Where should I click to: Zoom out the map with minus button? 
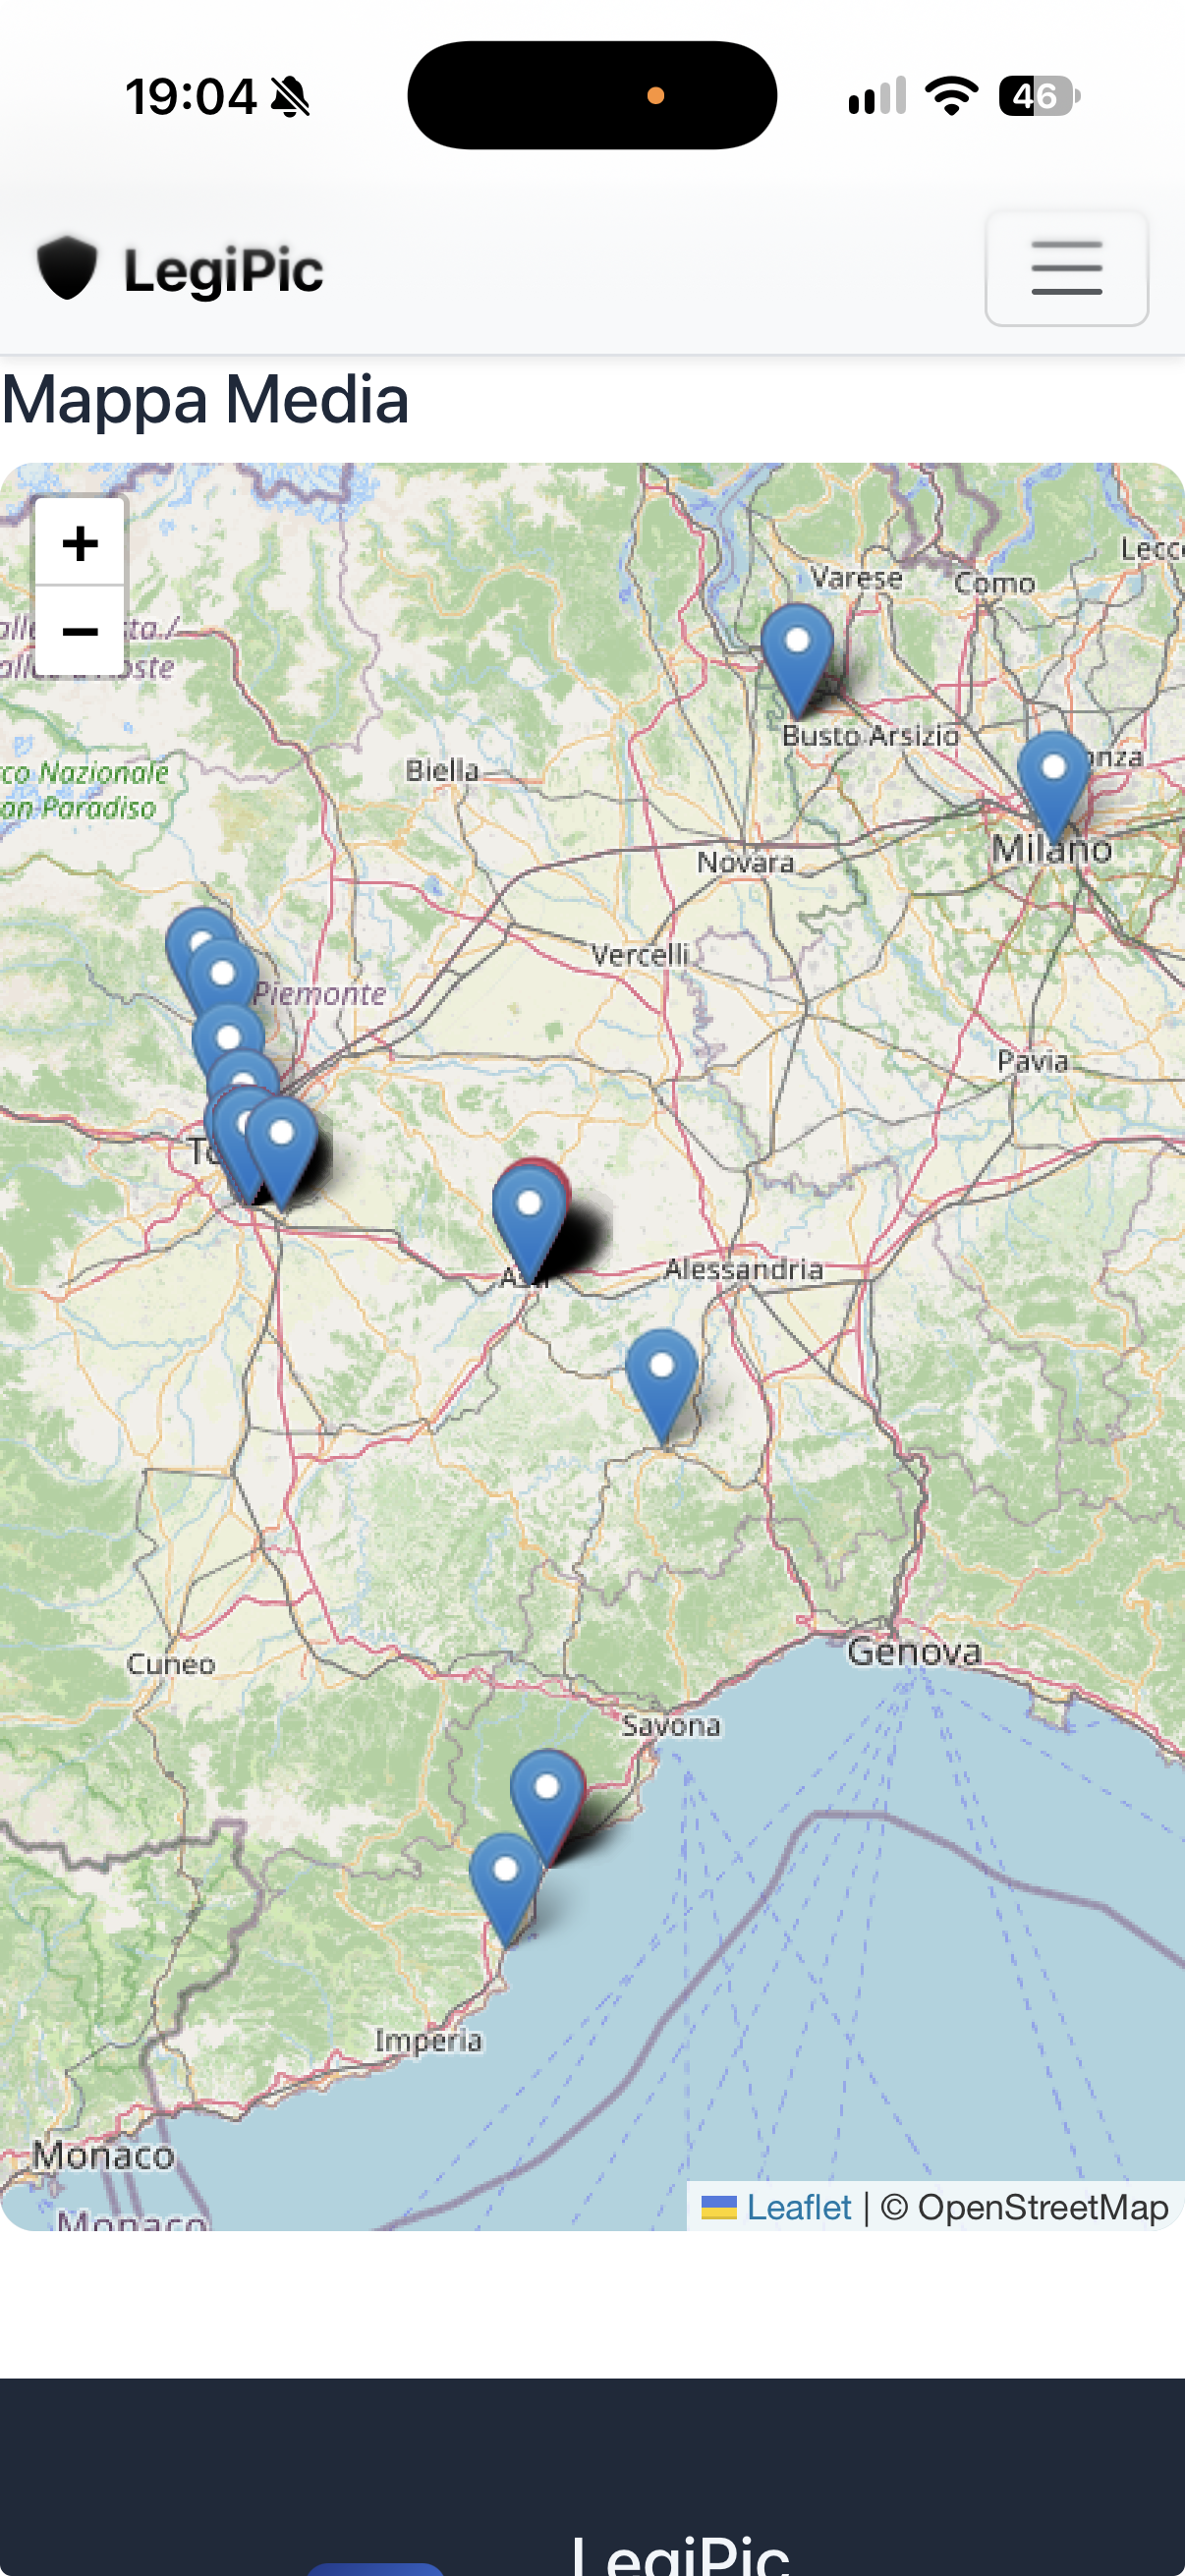[80, 631]
